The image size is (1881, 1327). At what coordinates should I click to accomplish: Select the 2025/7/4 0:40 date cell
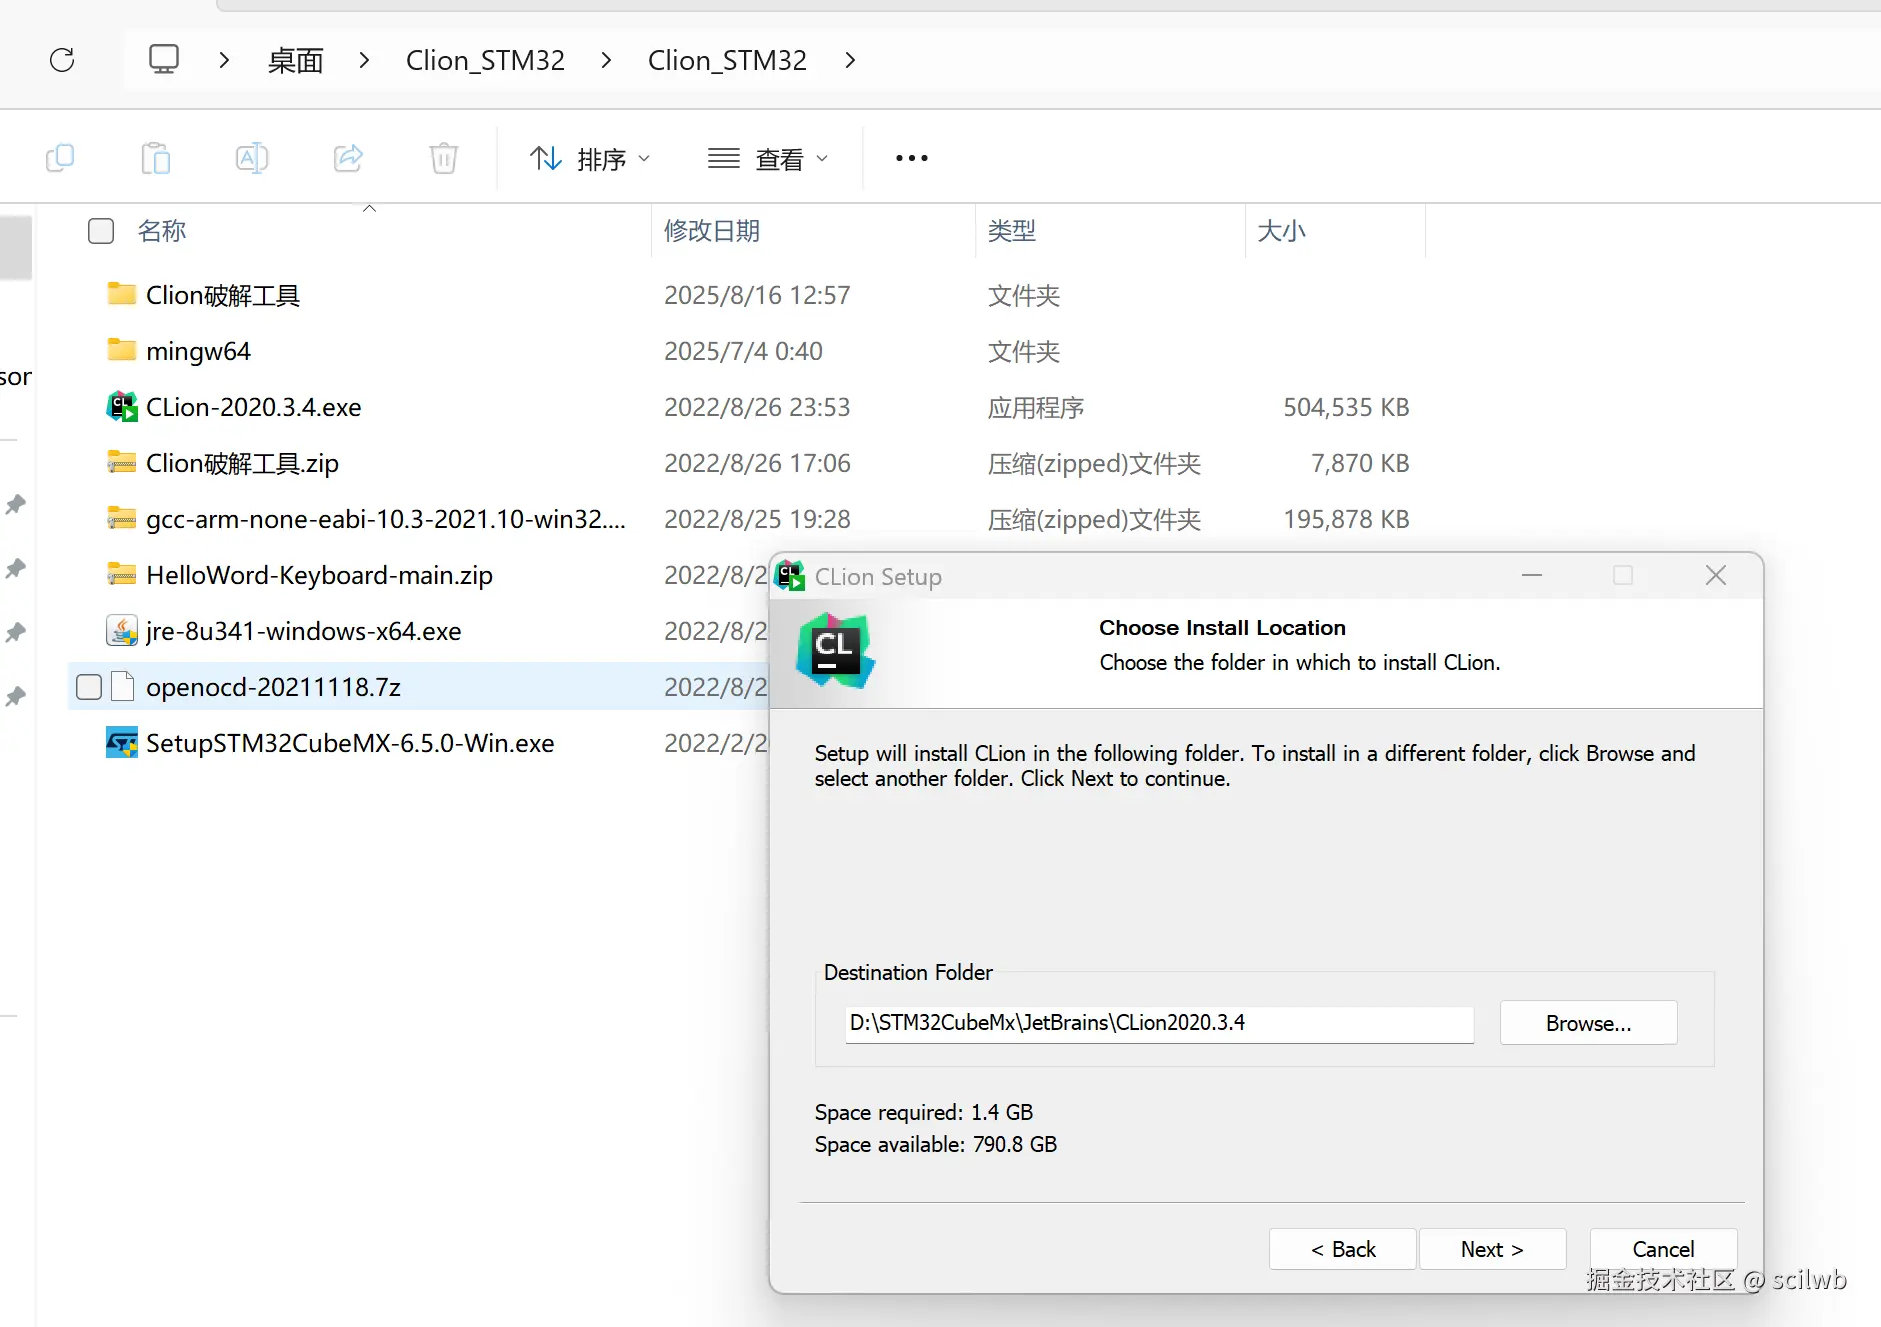coord(743,351)
